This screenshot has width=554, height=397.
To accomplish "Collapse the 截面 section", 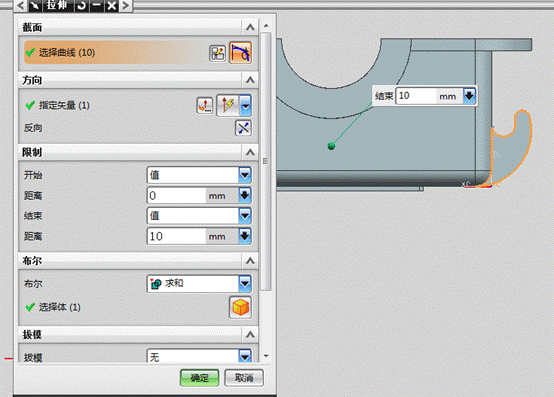I will (x=250, y=27).
